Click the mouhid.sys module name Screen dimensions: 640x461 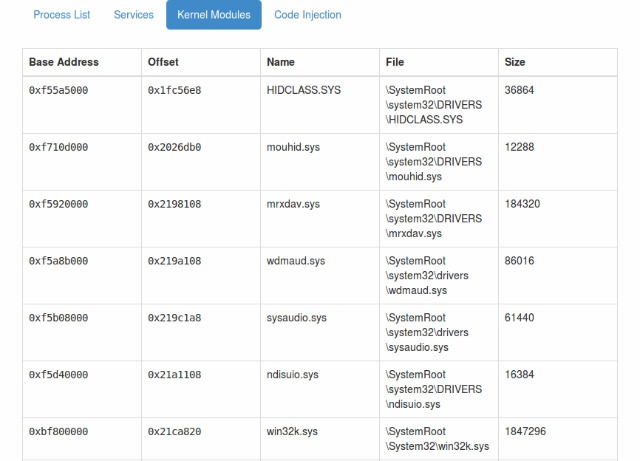(x=293, y=147)
